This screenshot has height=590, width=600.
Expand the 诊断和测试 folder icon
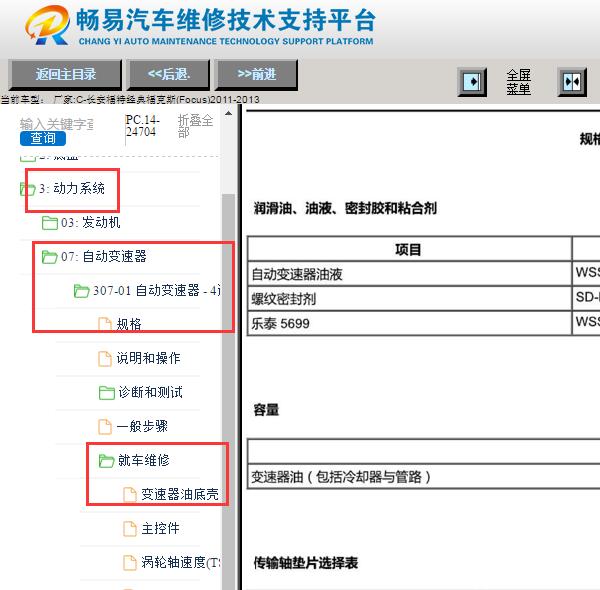pos(106,393)
